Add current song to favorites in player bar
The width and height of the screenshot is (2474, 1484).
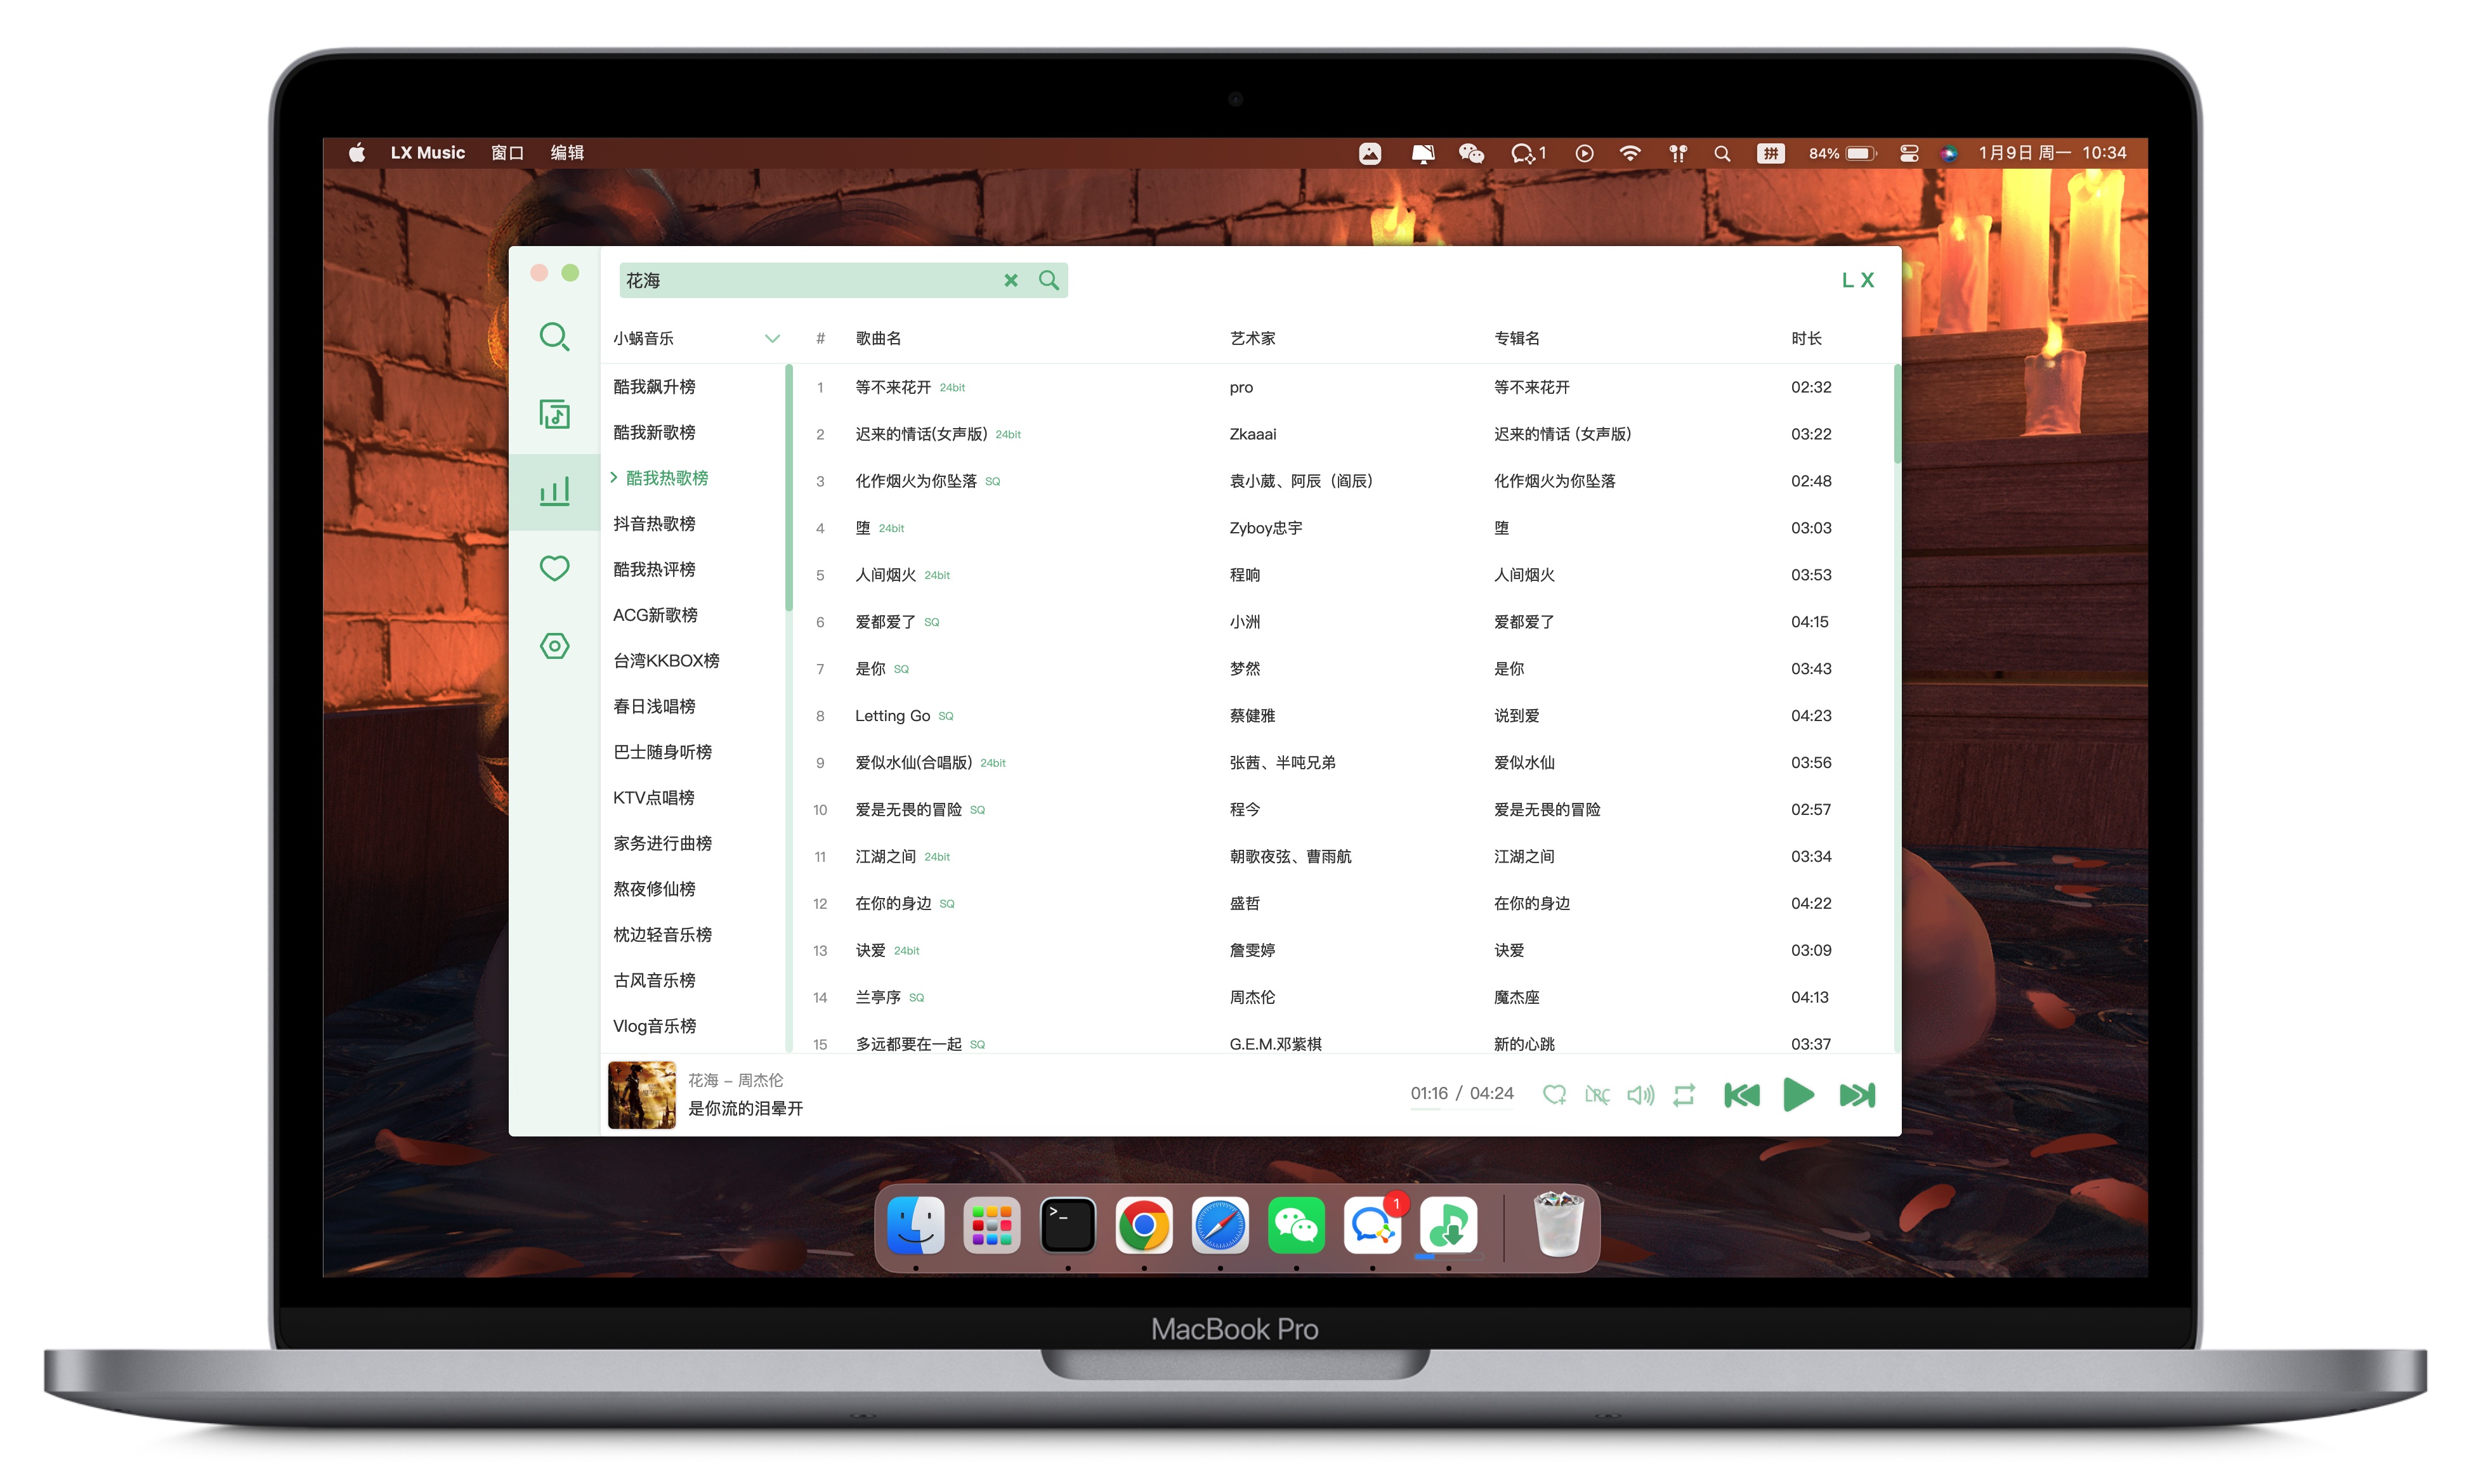[1554, 1094]
